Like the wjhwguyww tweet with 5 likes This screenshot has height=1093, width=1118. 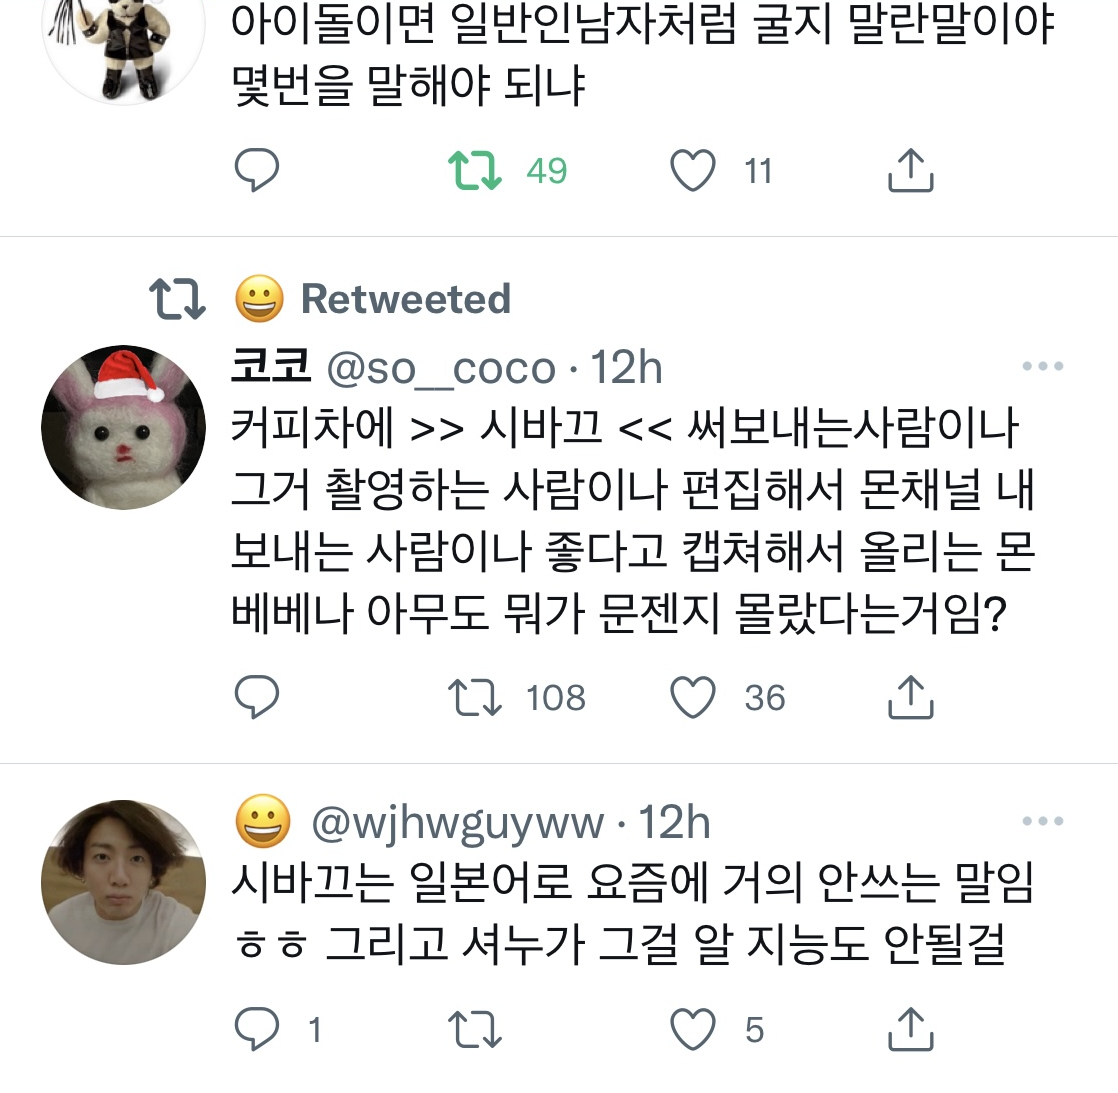[x=692, y=1030]
